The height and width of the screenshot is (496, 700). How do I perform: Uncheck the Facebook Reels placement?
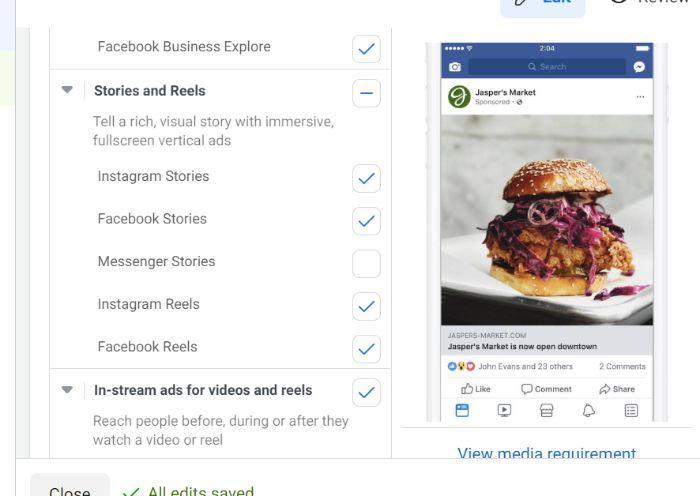367,349
